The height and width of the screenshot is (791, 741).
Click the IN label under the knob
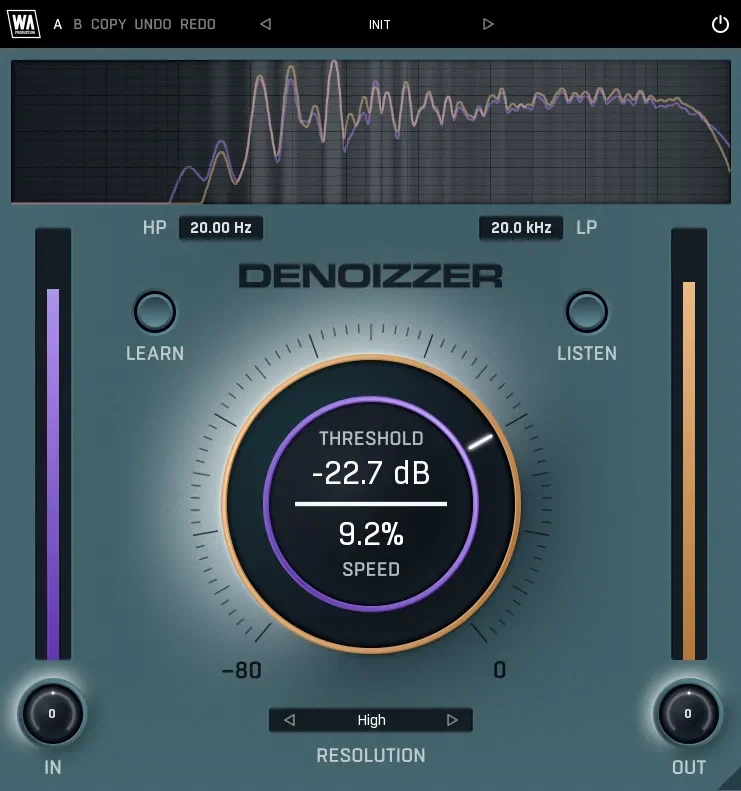(x=53, y=767)
